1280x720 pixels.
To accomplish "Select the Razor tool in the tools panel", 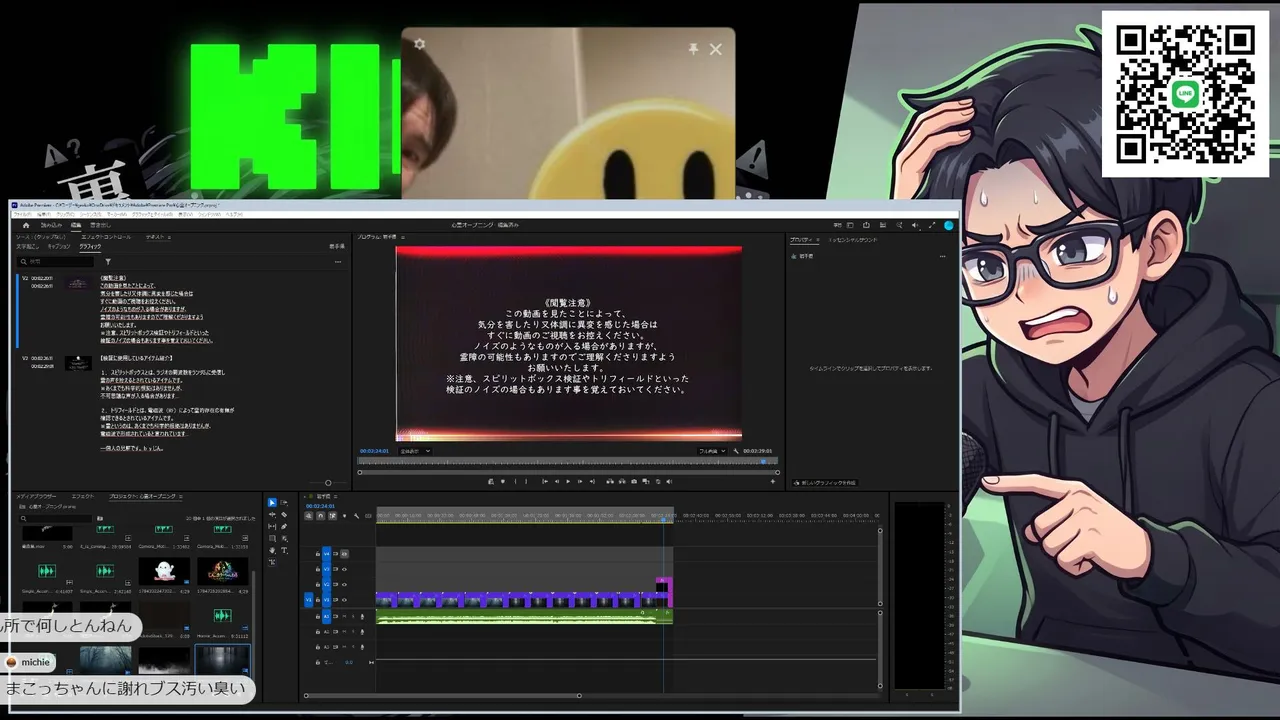I will click(x=284, y=515).
